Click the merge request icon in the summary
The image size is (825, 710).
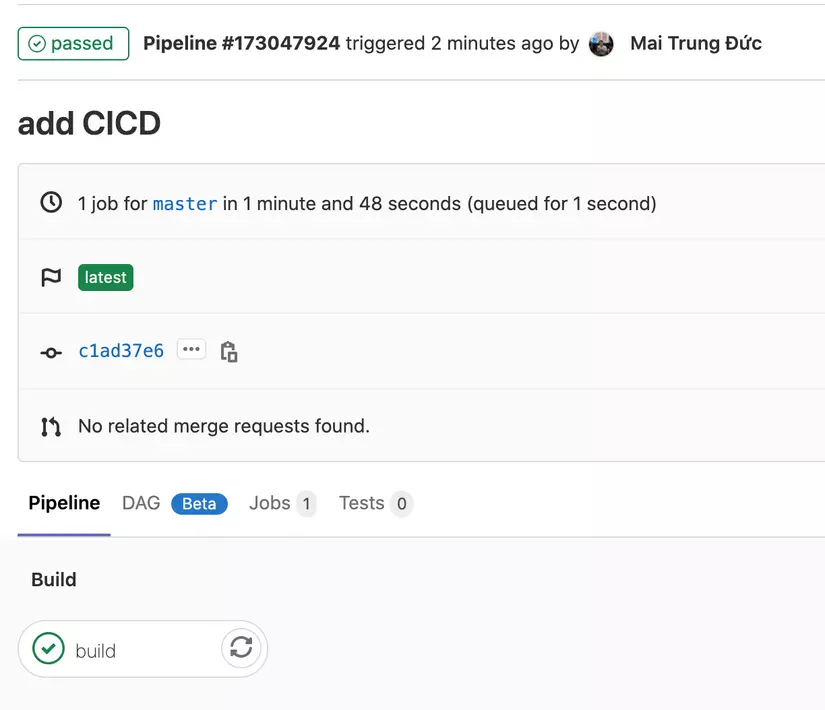tap(51, 425)
